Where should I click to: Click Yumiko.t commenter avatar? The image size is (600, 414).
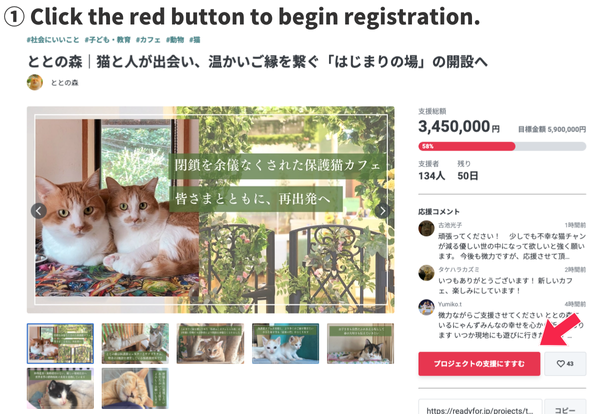(426, 307)
